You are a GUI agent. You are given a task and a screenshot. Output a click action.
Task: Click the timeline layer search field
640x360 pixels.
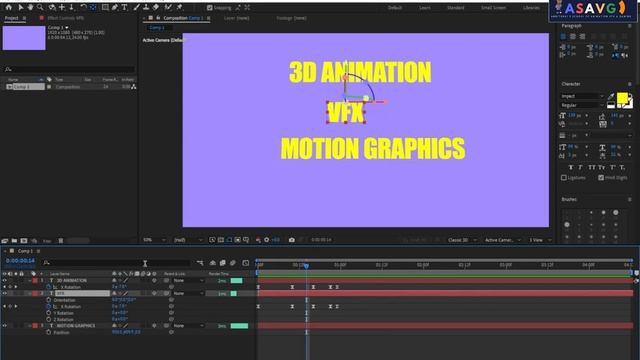pyautogui.click(x=116, y=263)
